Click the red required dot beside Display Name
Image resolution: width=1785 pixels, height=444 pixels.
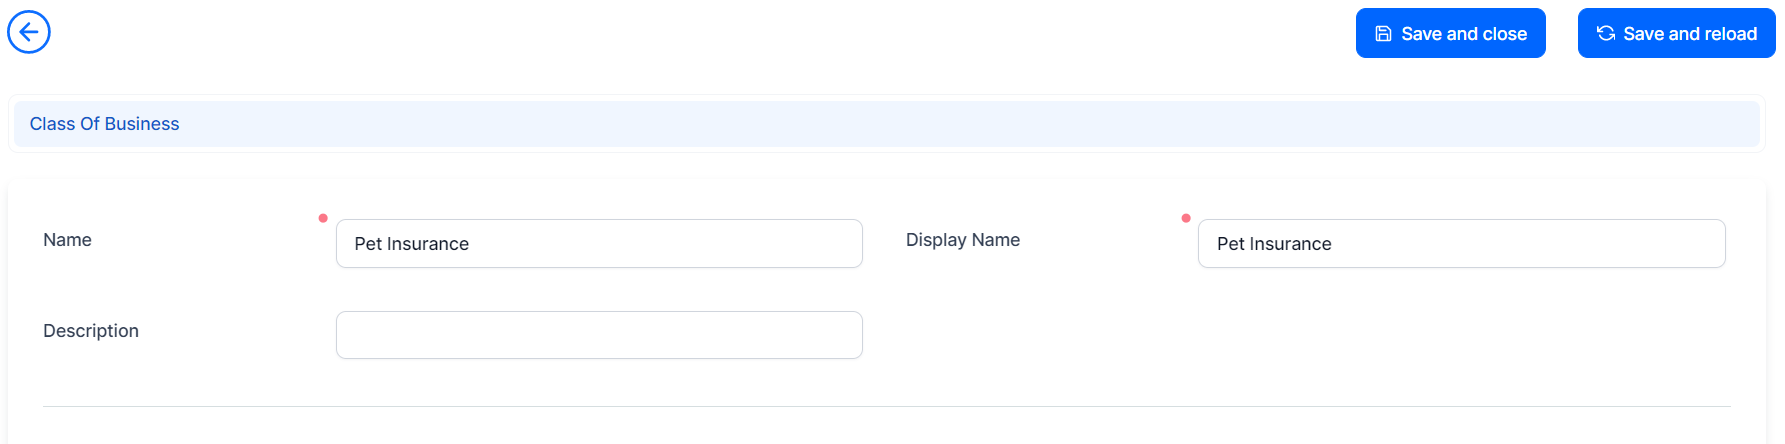coord(1186,218)
